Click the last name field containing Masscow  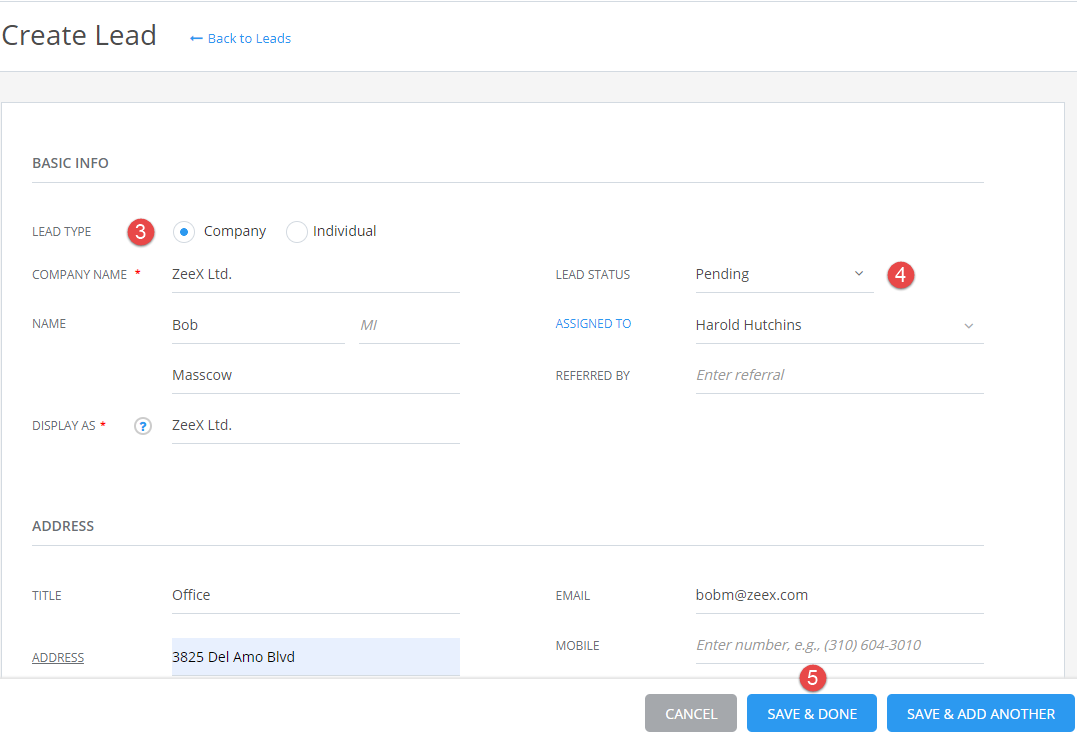pos(316,376)
